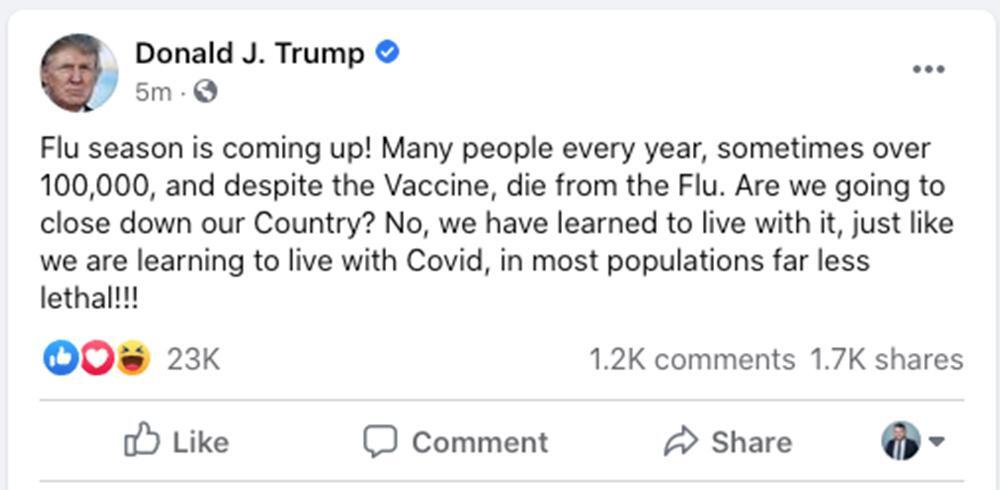Open the 1.2K comments link
Image resolution: width=1000 pixels, height=490 pixels.
(692, 359)
